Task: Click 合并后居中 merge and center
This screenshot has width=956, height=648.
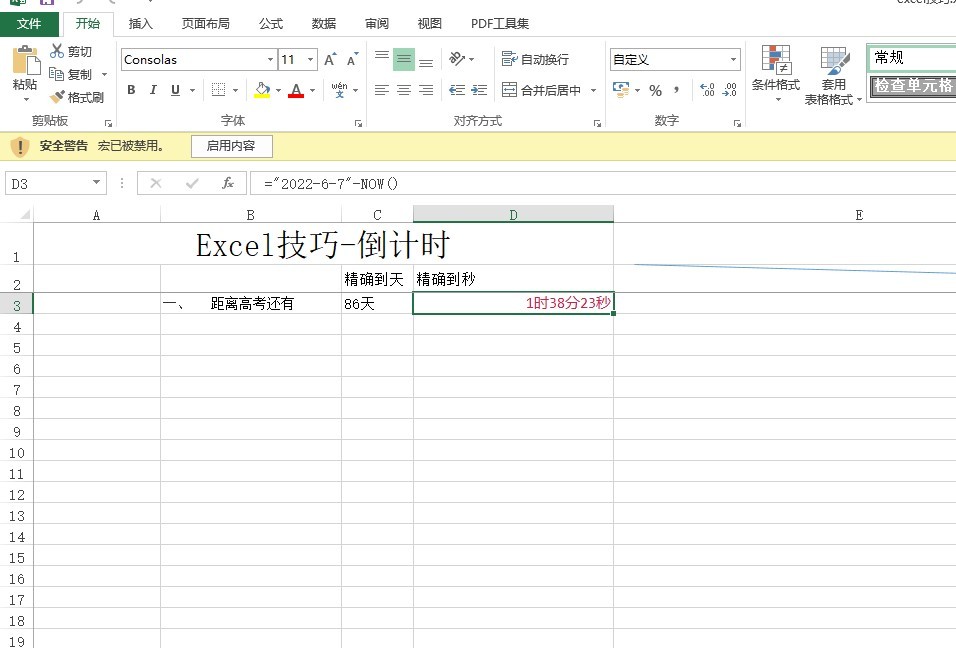Action: pos(541,90)
